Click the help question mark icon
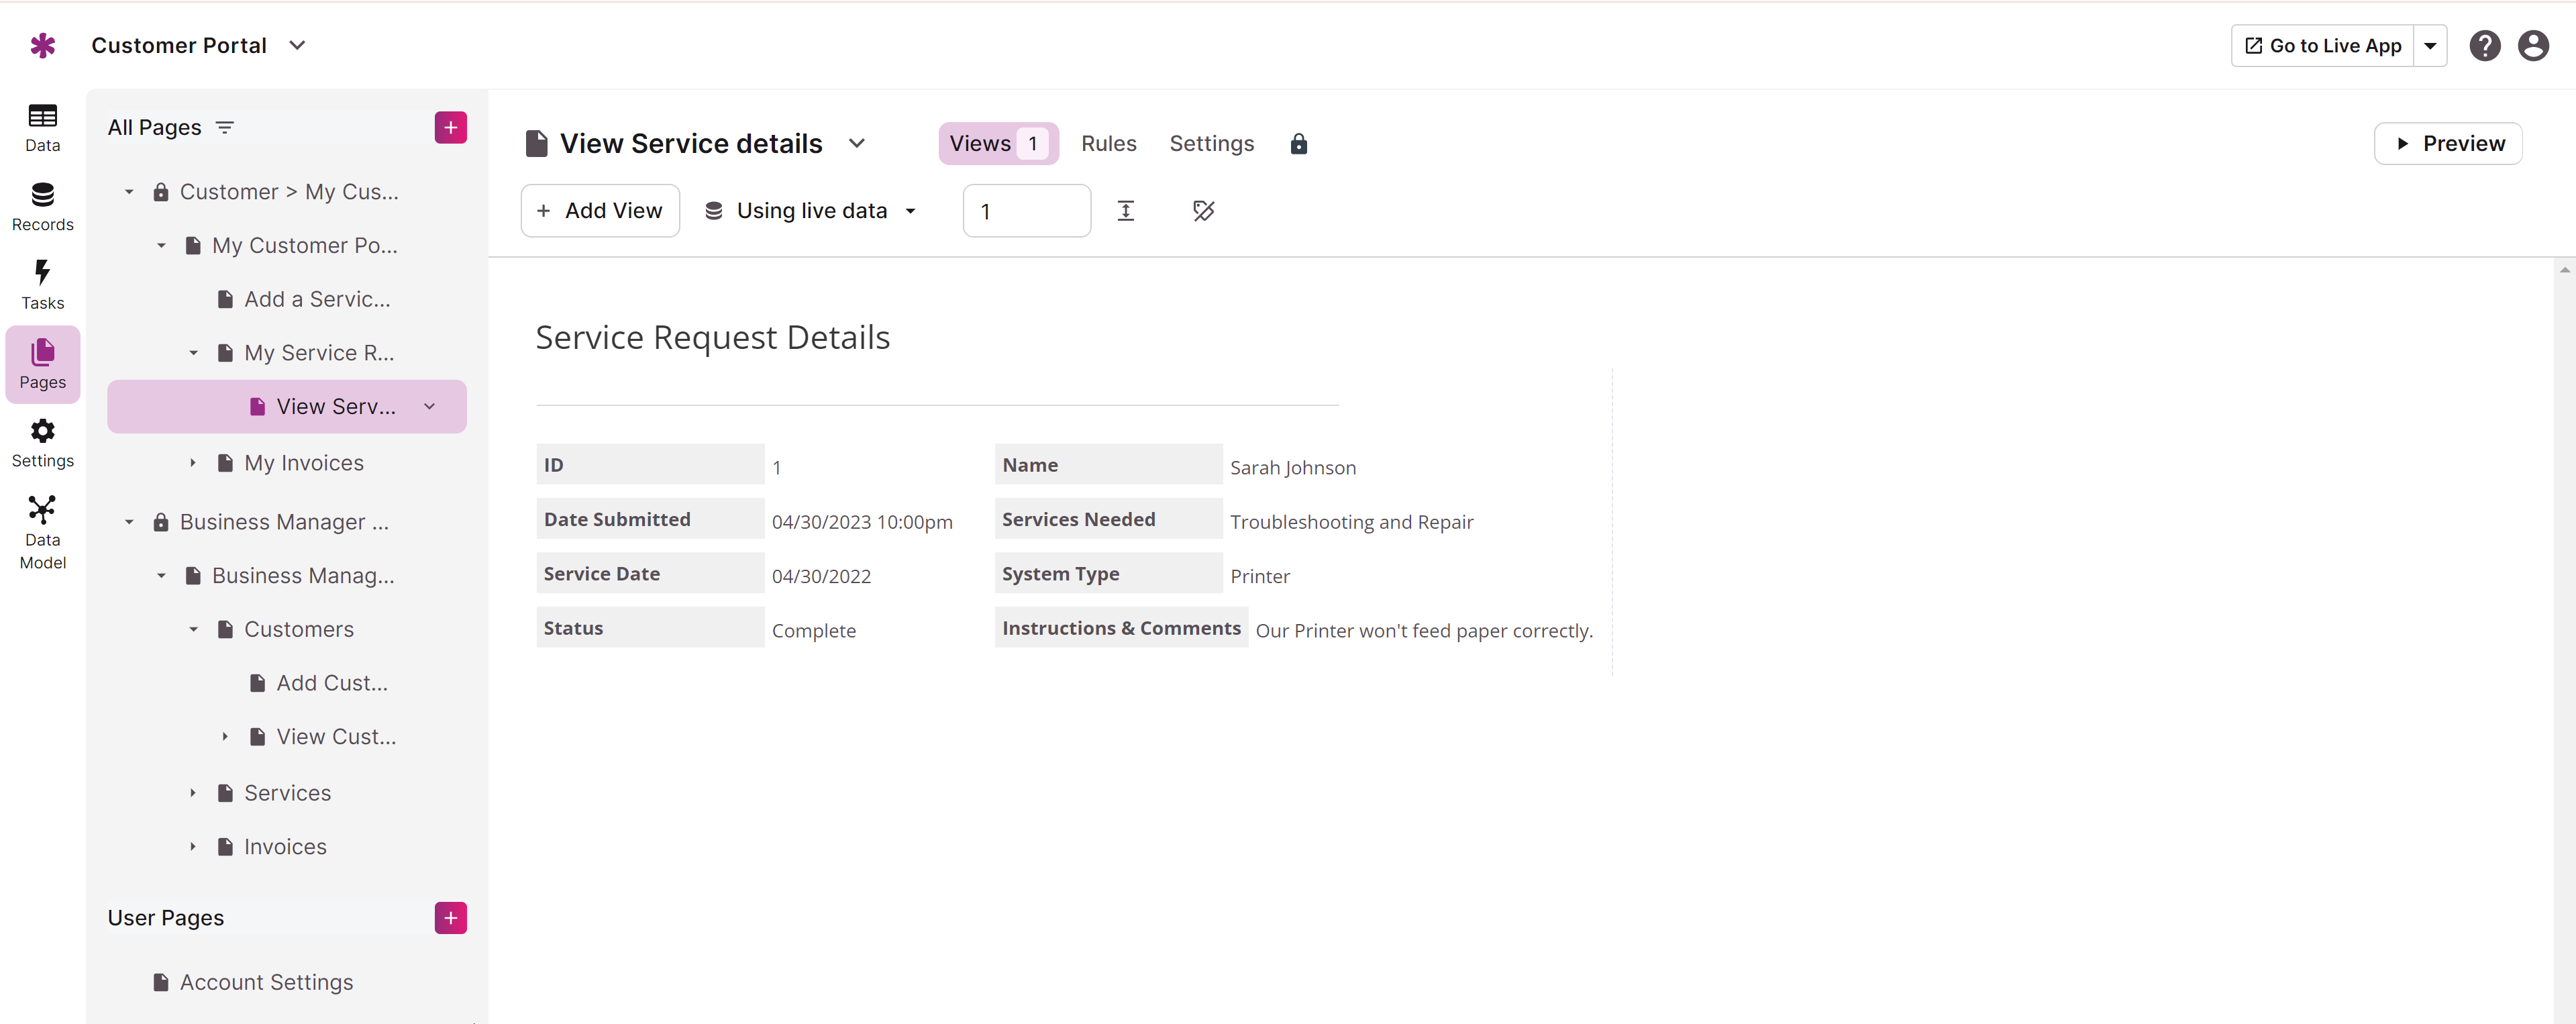 (x=2484, y=46)
